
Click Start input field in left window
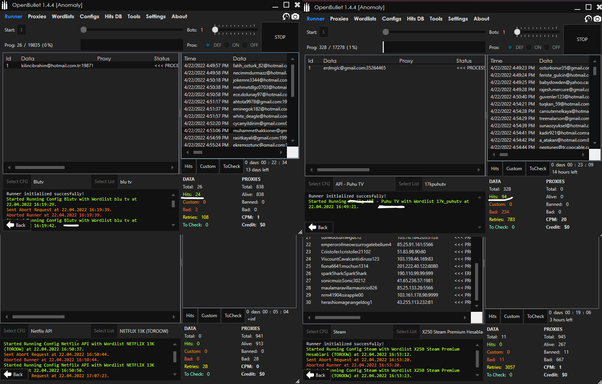click(x=22, y=30)
